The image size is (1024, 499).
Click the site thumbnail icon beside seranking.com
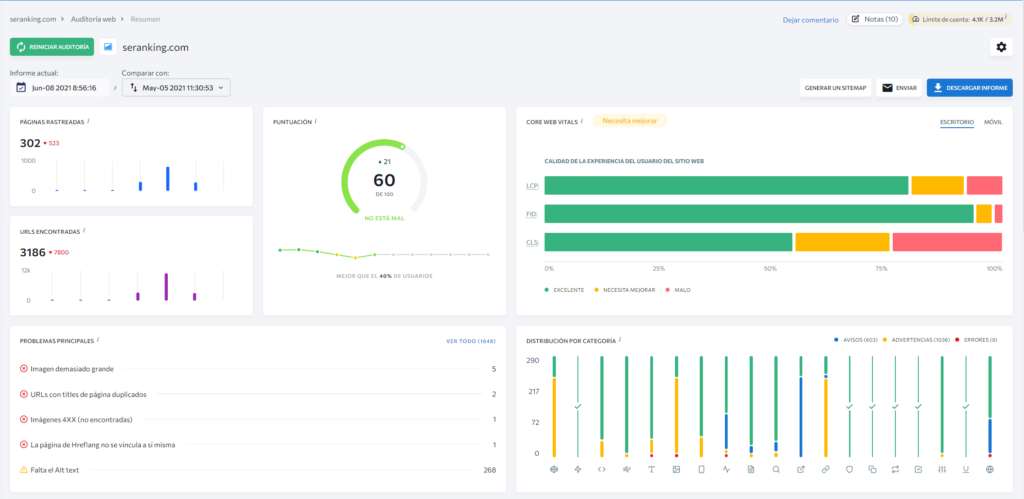108,47
